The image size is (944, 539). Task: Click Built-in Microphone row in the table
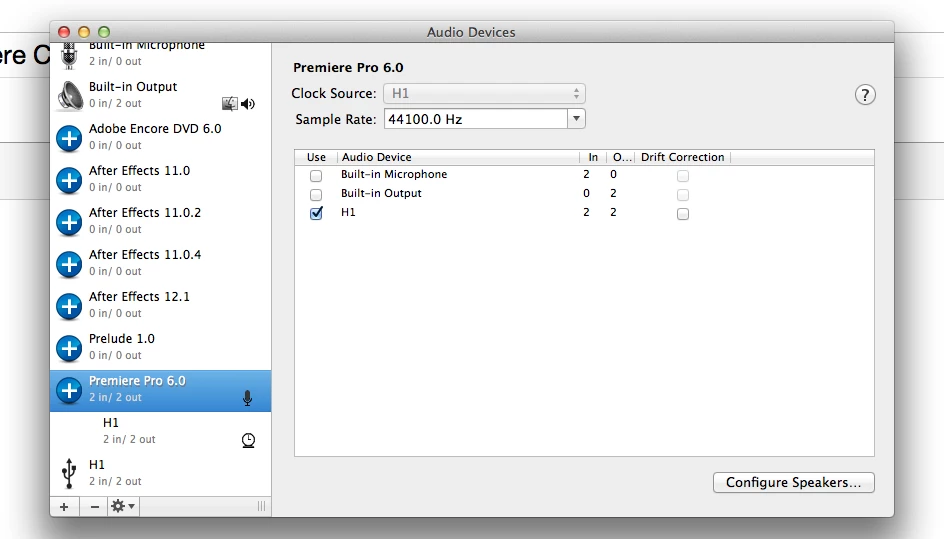[584, 175]
